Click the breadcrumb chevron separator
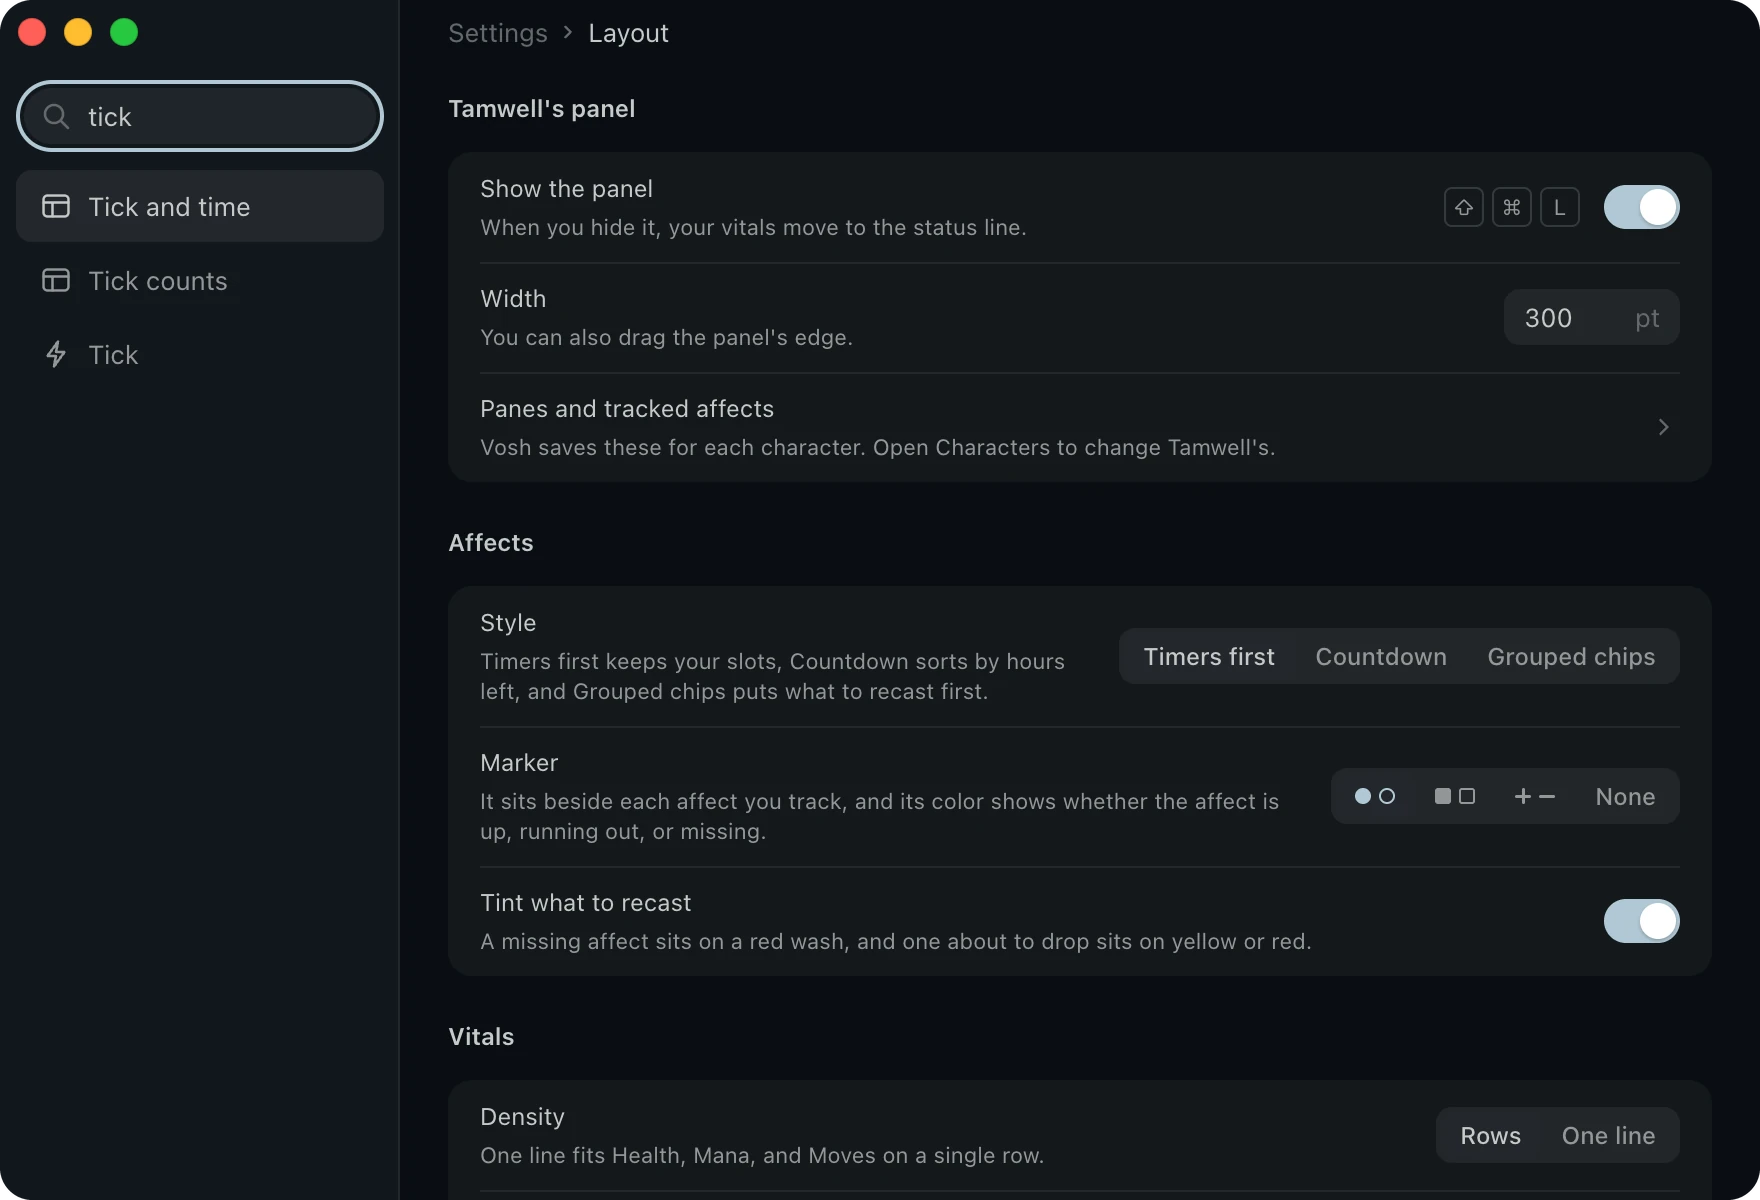 click(568, 33)
